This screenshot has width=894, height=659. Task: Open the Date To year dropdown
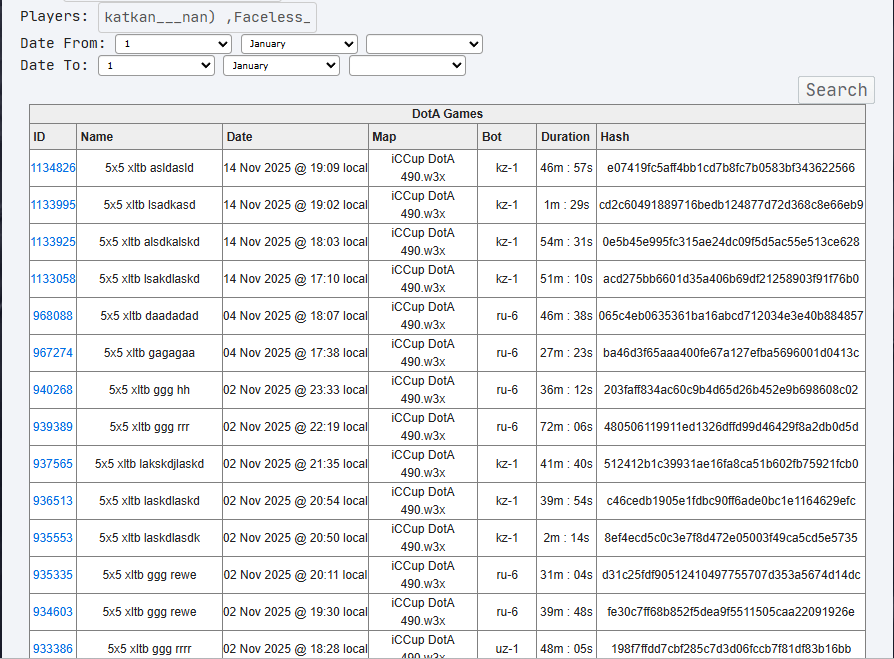point(407,66)
